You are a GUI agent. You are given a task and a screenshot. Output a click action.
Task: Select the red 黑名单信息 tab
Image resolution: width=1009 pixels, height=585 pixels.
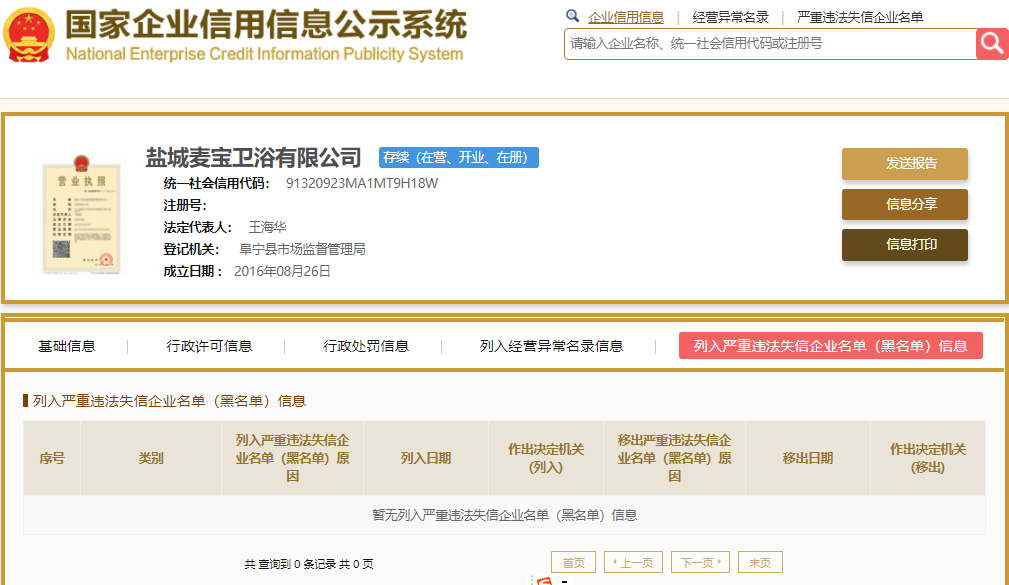(x=830, y=346)
